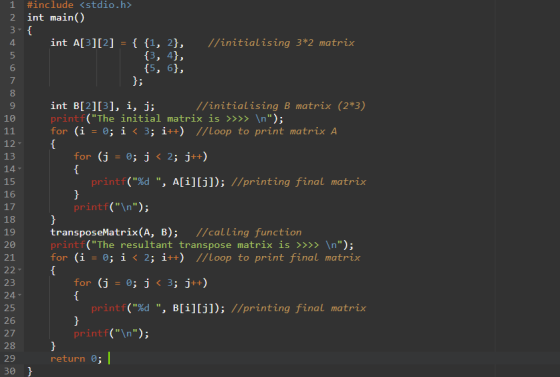Click line number 30 in the gutter
This screenshot has width=560, height=377.
(x=10, y=371)
